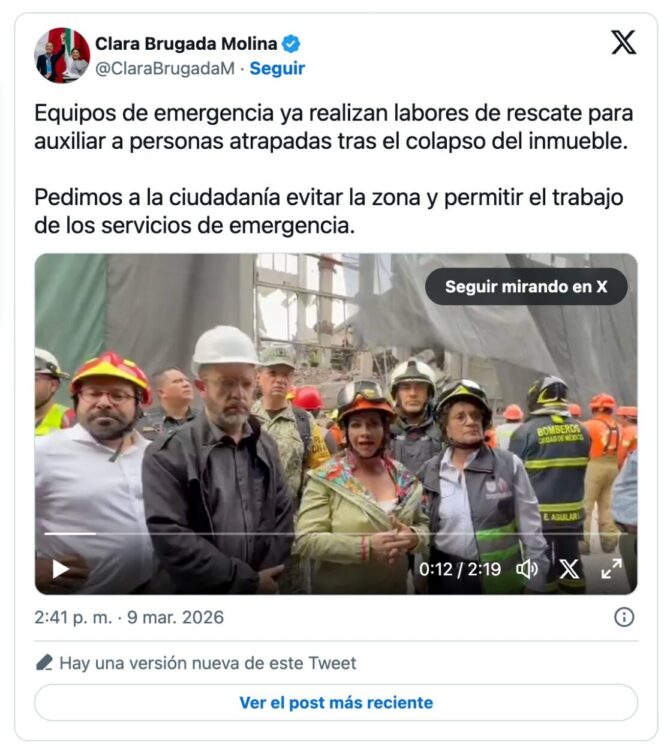Seek on the video progress bar

click(x=336, y=533)
